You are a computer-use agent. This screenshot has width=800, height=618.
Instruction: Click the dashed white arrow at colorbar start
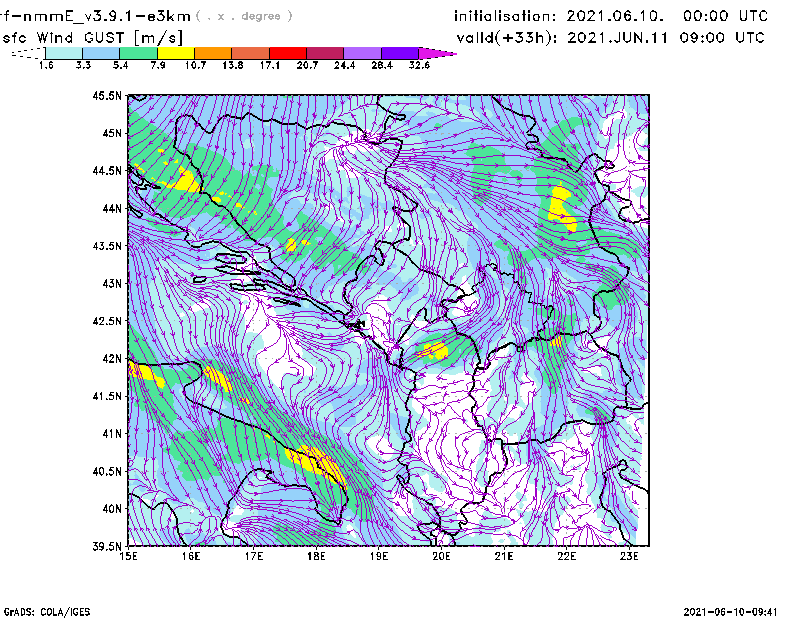pyautogui.click(x=28, y=53)
